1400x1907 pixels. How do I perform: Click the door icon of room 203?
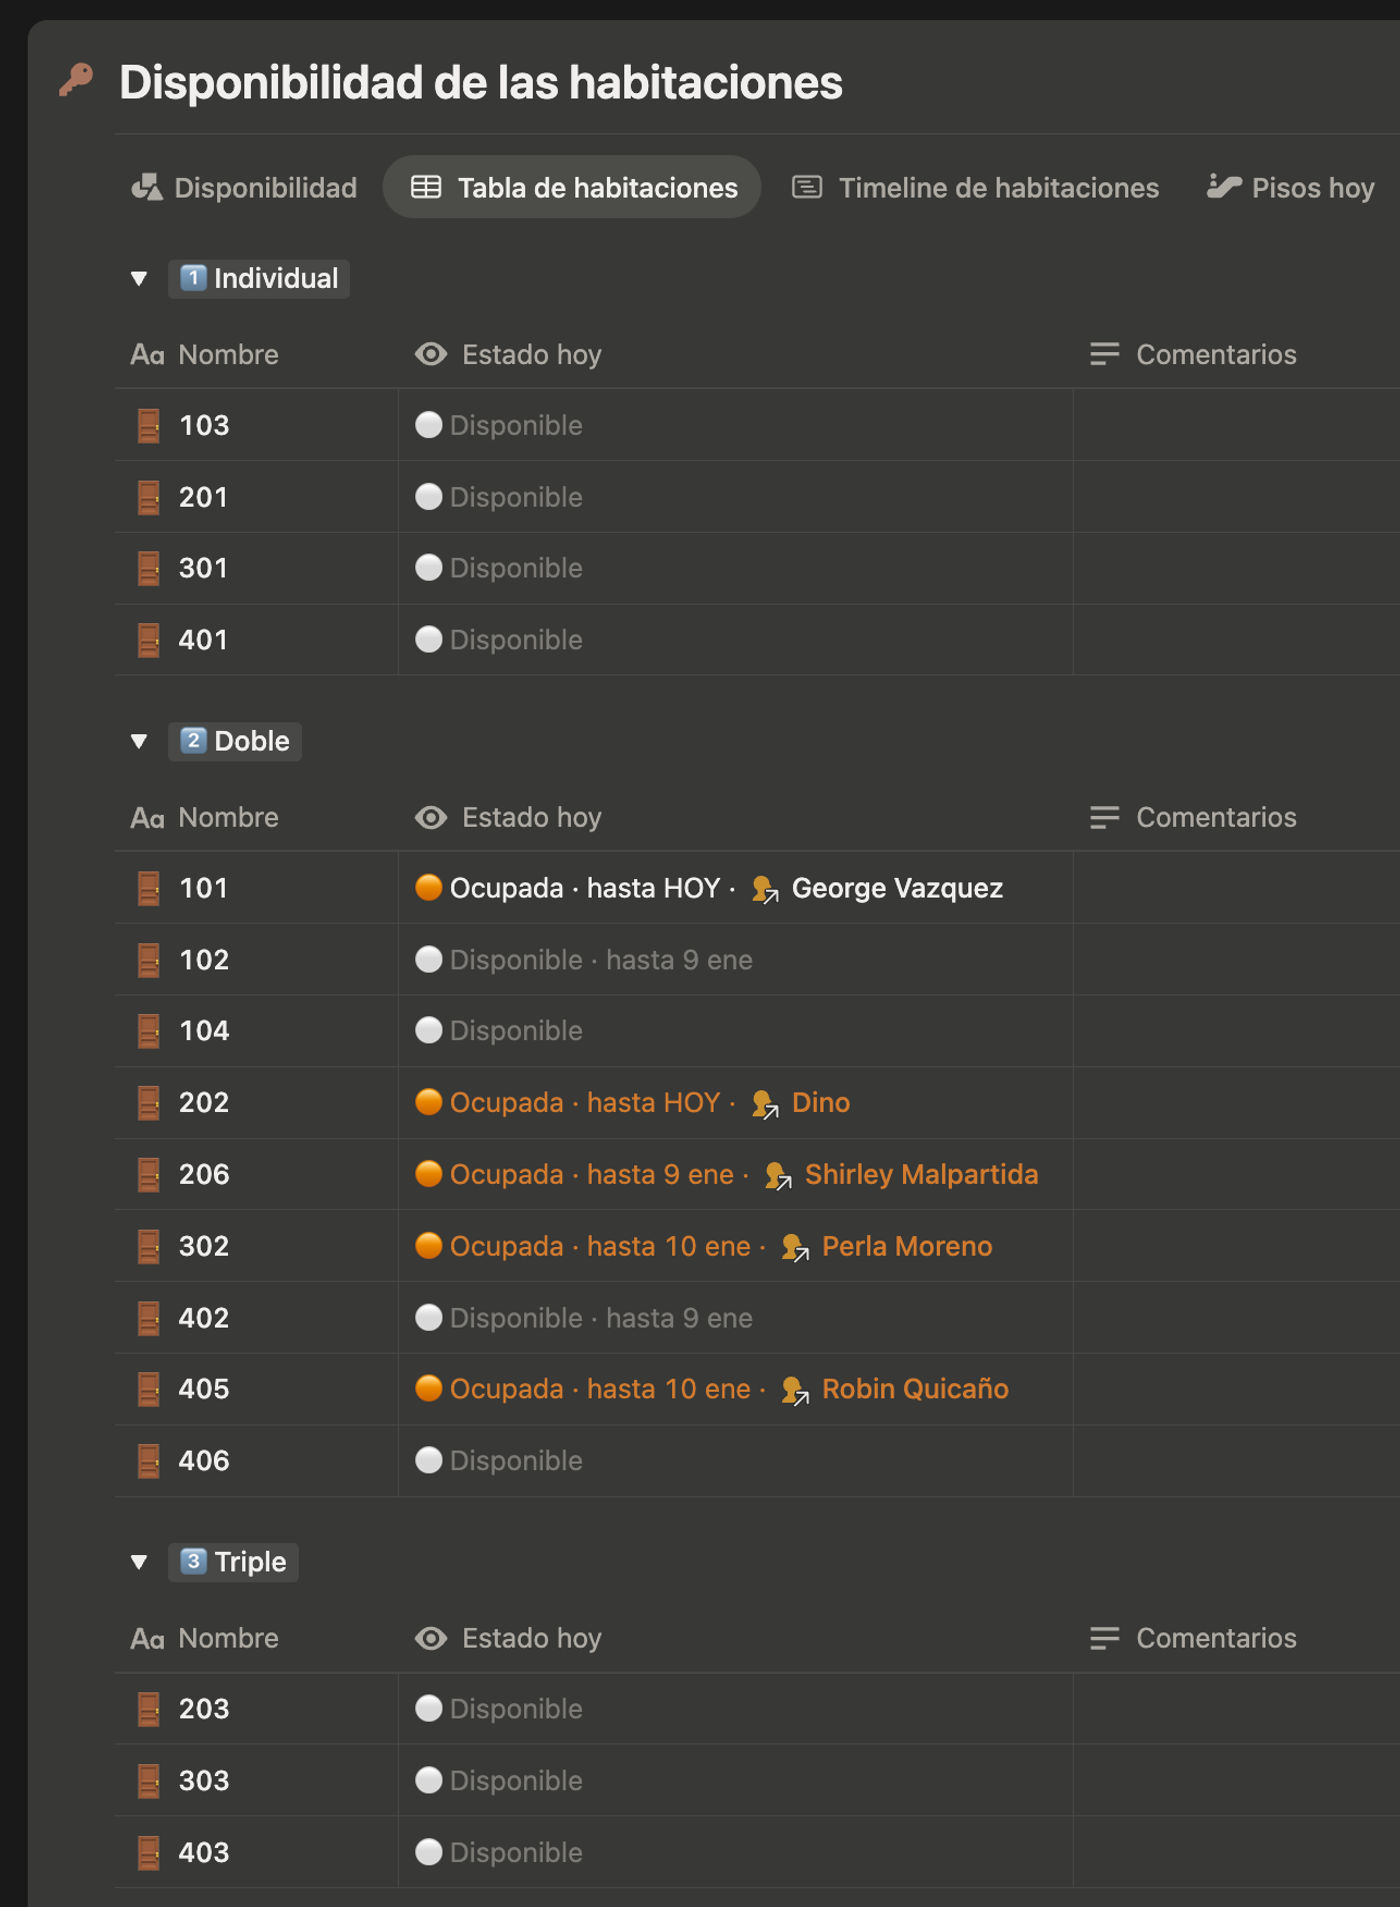point(149,1709)
